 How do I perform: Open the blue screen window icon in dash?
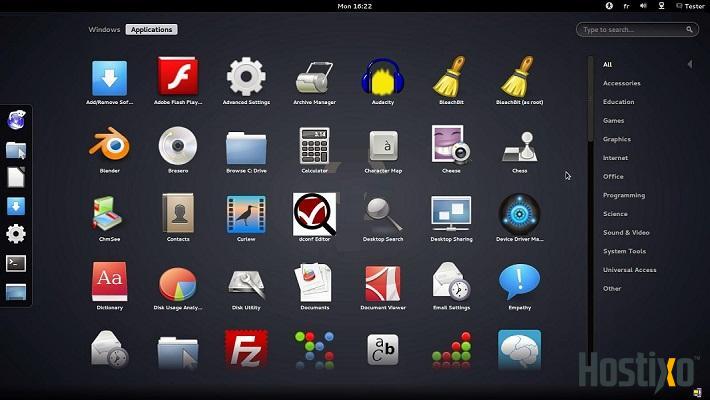[x=16, y=292]
